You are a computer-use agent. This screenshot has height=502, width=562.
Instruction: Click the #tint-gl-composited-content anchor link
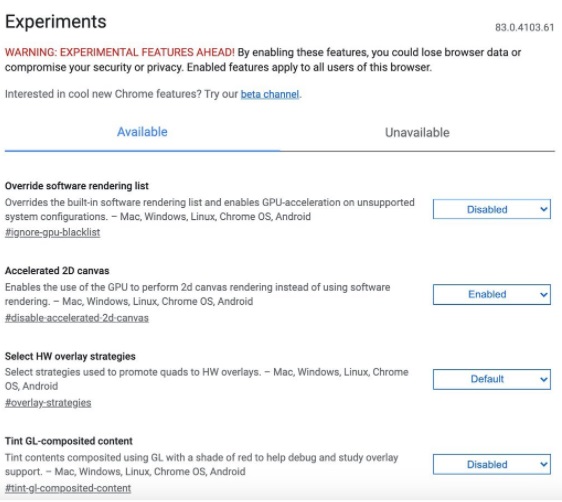coord(68,488)
